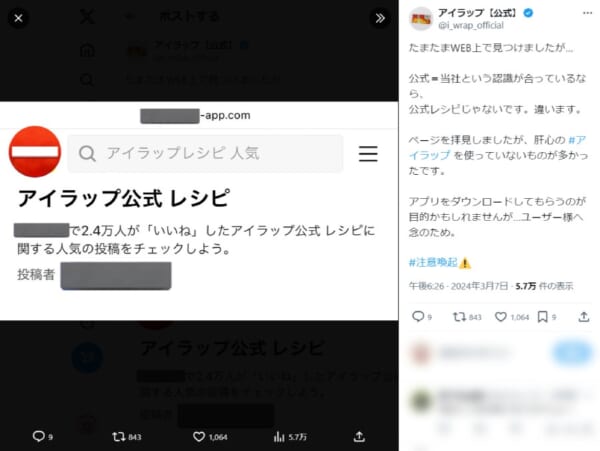
Task: Open the hamburger menu in the screenshot image
Action: pos(368,154)
